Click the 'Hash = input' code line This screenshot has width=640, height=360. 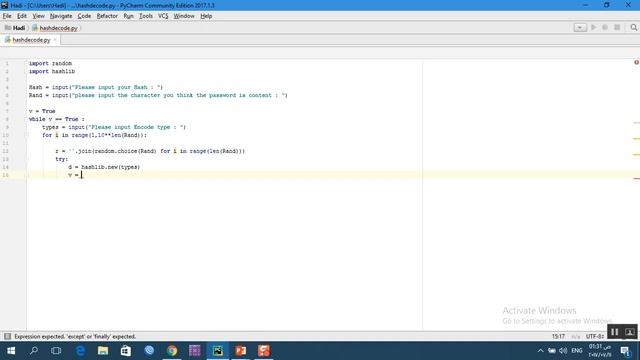(96, 87)
